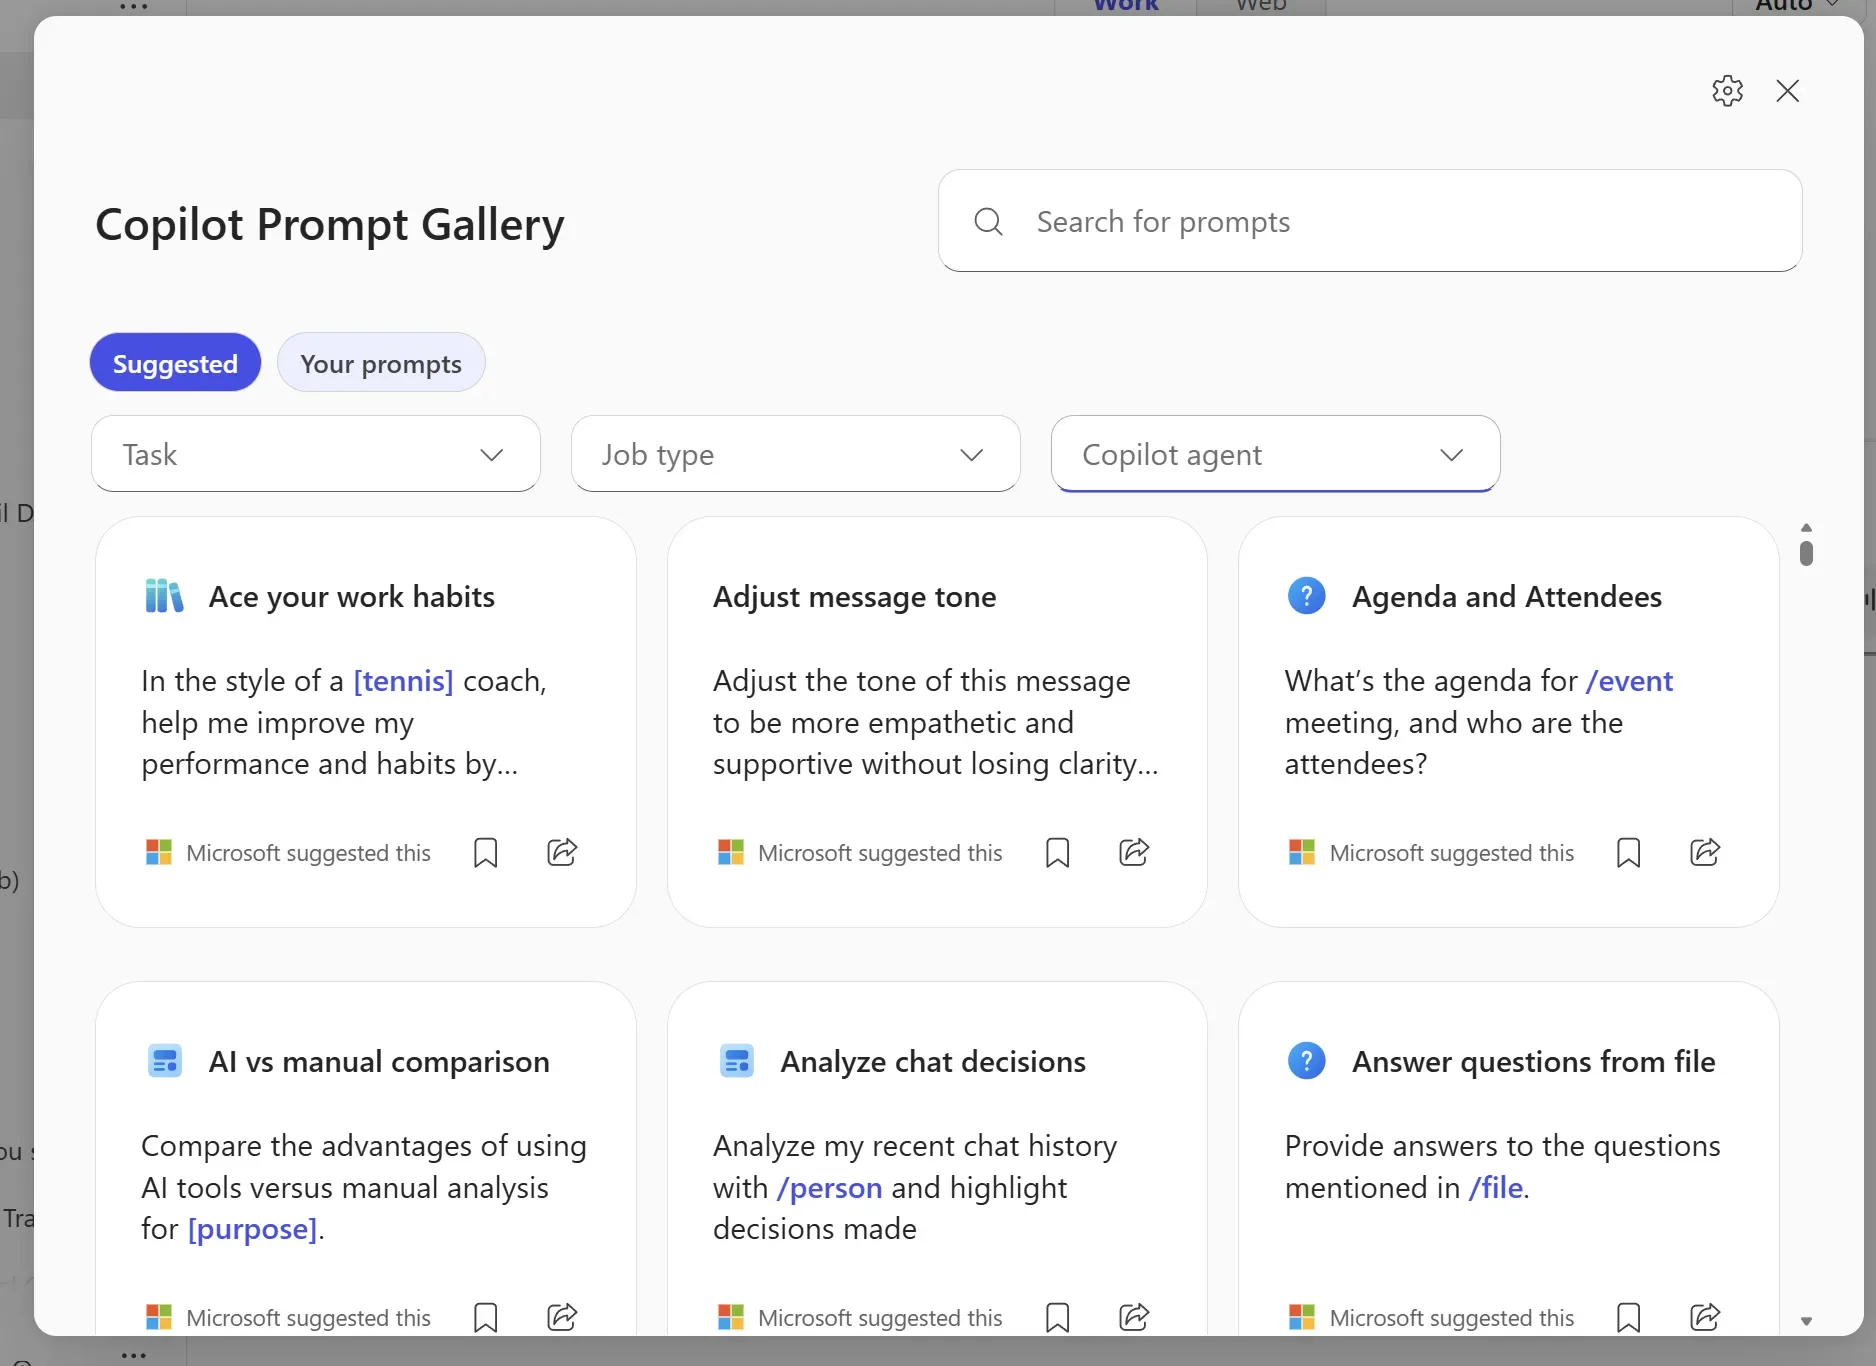The width and height of the screenshot is (1876, 1366).
Task: Click Microsoft logo on Agenda and Attendees card
Action: click(1302, 852)
